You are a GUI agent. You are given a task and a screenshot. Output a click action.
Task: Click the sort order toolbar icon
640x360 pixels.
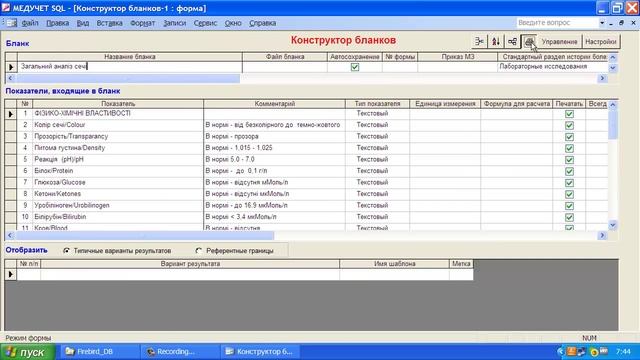tap(496, 42)
